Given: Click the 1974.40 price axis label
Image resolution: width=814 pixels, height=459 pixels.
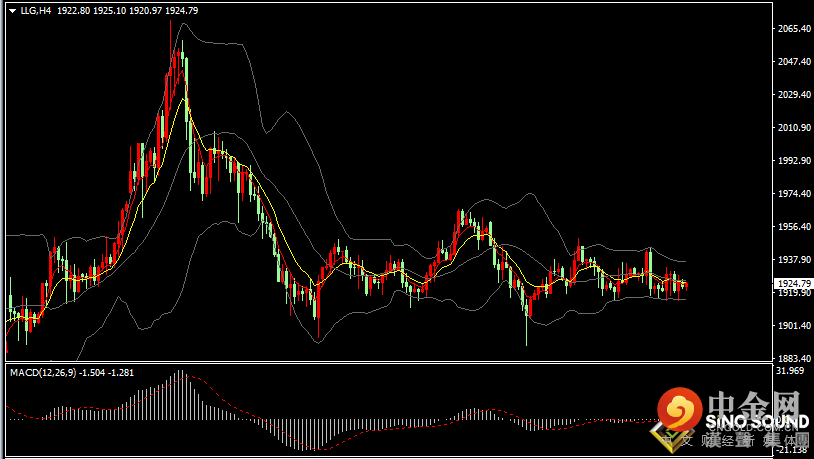Looking at the screenshot, I should [x=795, y=194].
